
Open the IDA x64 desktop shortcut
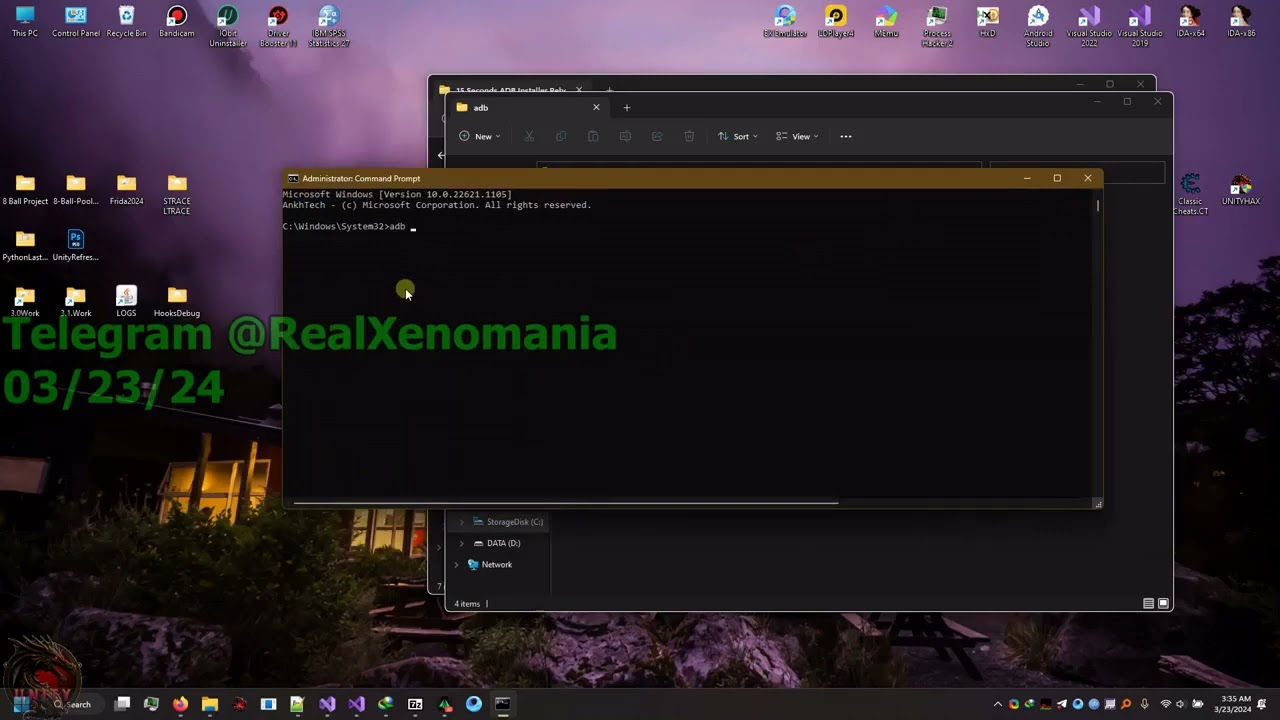[1190, 22]
